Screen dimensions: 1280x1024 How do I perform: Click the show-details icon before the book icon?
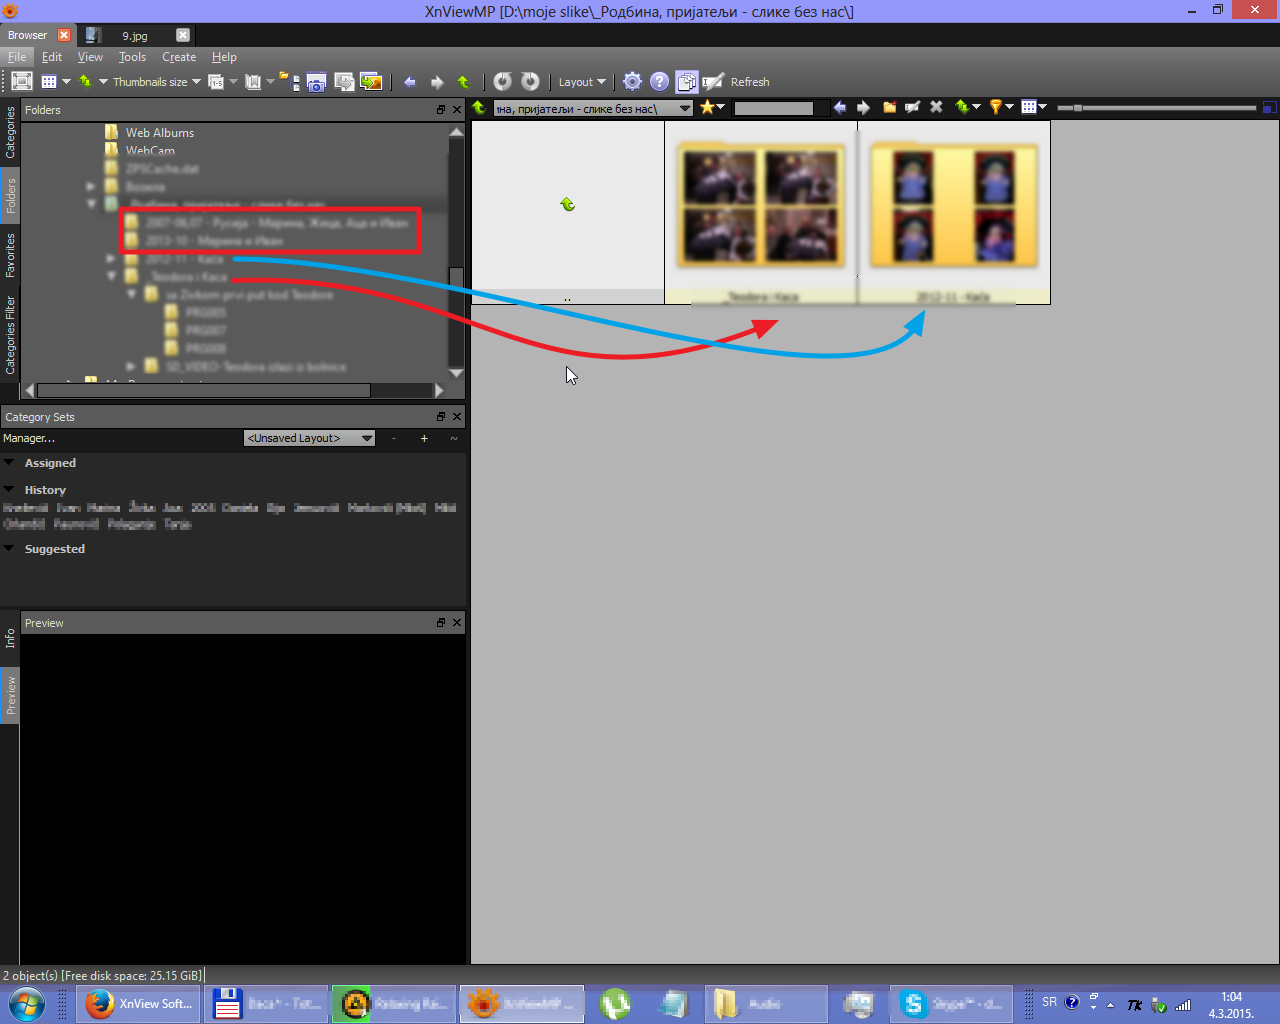tap(215, 82)
